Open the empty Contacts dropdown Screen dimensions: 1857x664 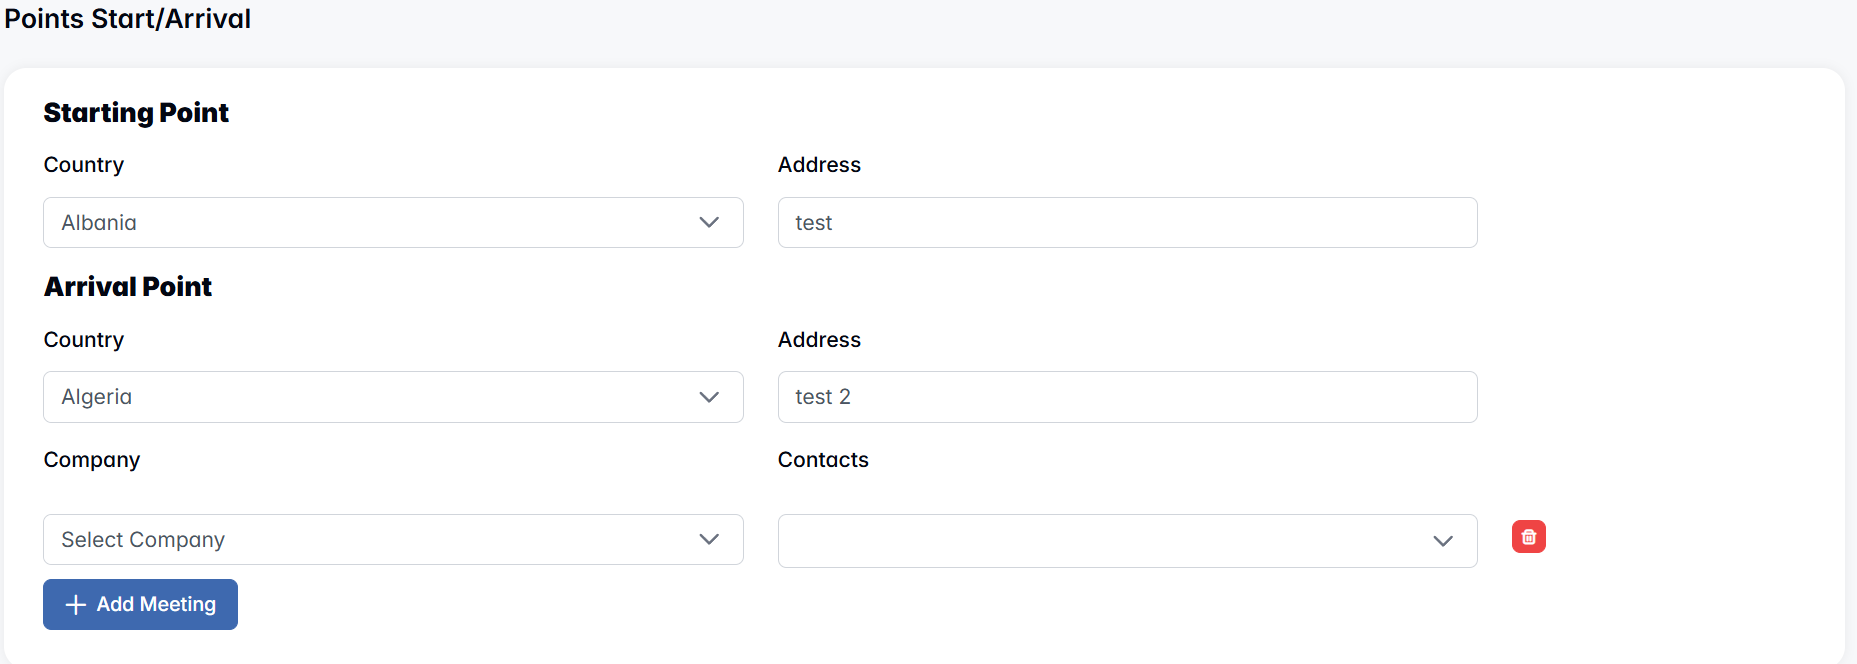click(x=1100, y=541)
